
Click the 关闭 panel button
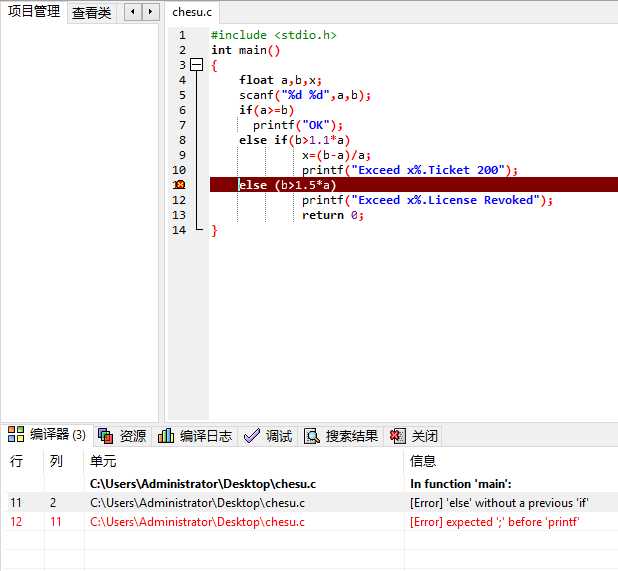(414, 436)
